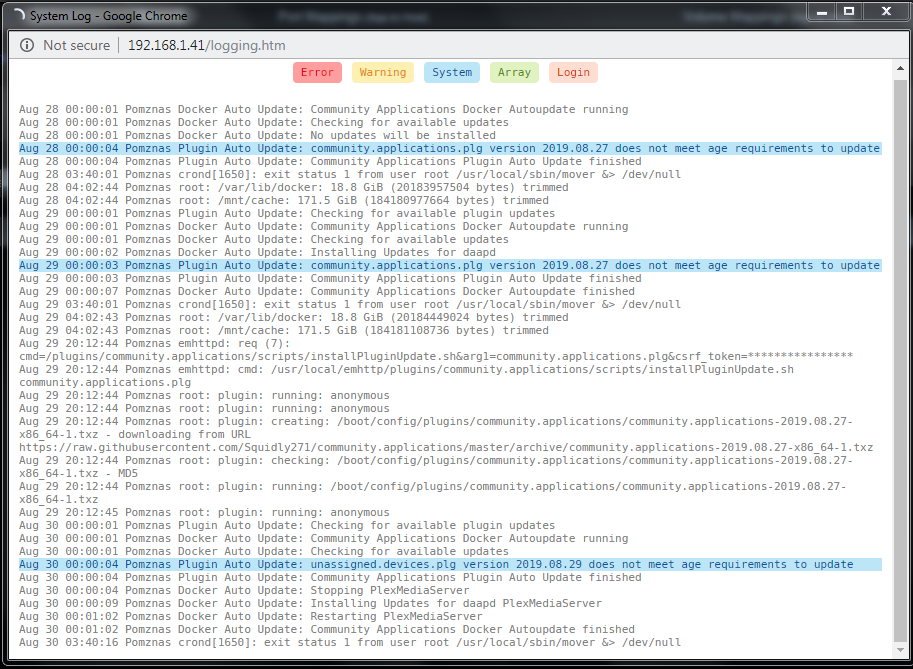Viewport: 913px width, 669px height.
Task: Click the Aug 30 00:01:02 Docker Autoupdate finished line
Action: pos(327,629)
